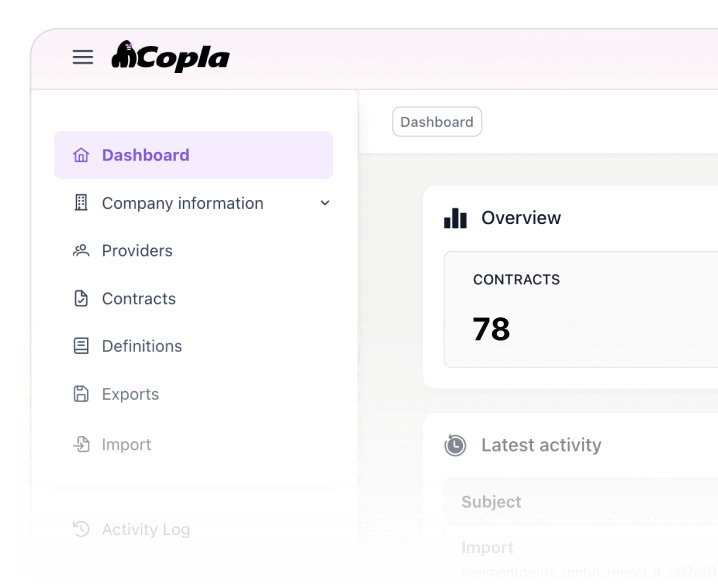Open the Activity Log page
This screenshot has height=586, width=718.
[146, 529]
